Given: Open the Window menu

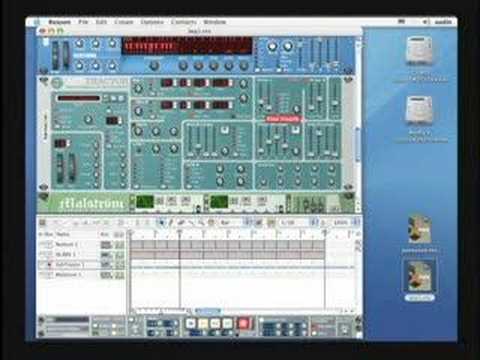Looking at the screenshot, I should pyautogui.click(x=215, y=22).
